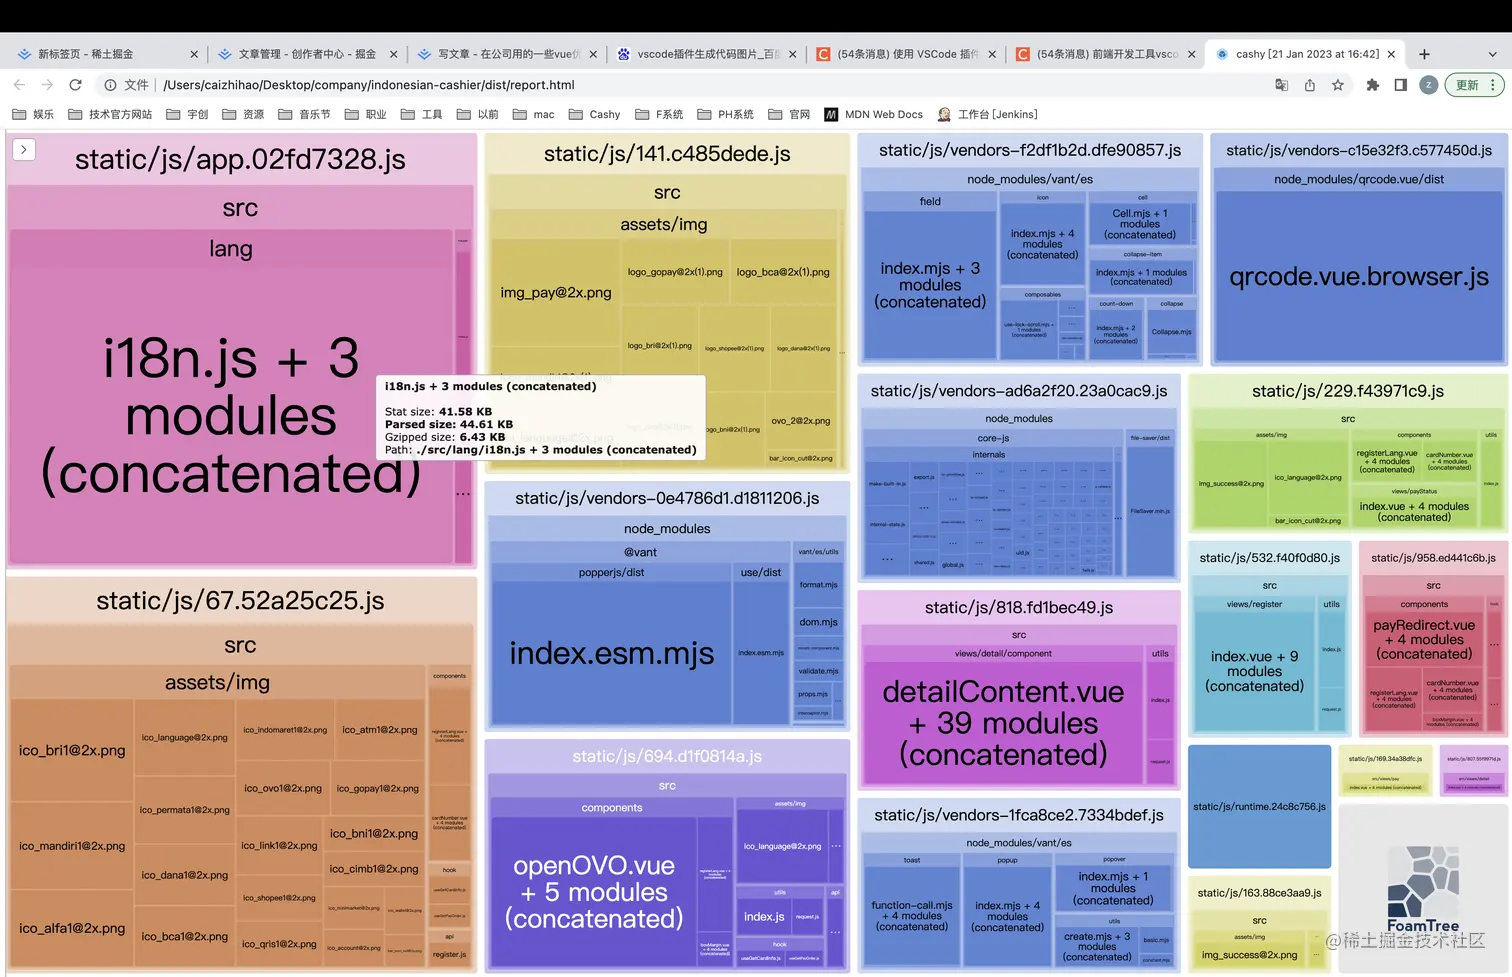Open the MDN Web Docs bookmark
Screen dimensions: 1512x977
pyautogui.click(x=873, y=114)
